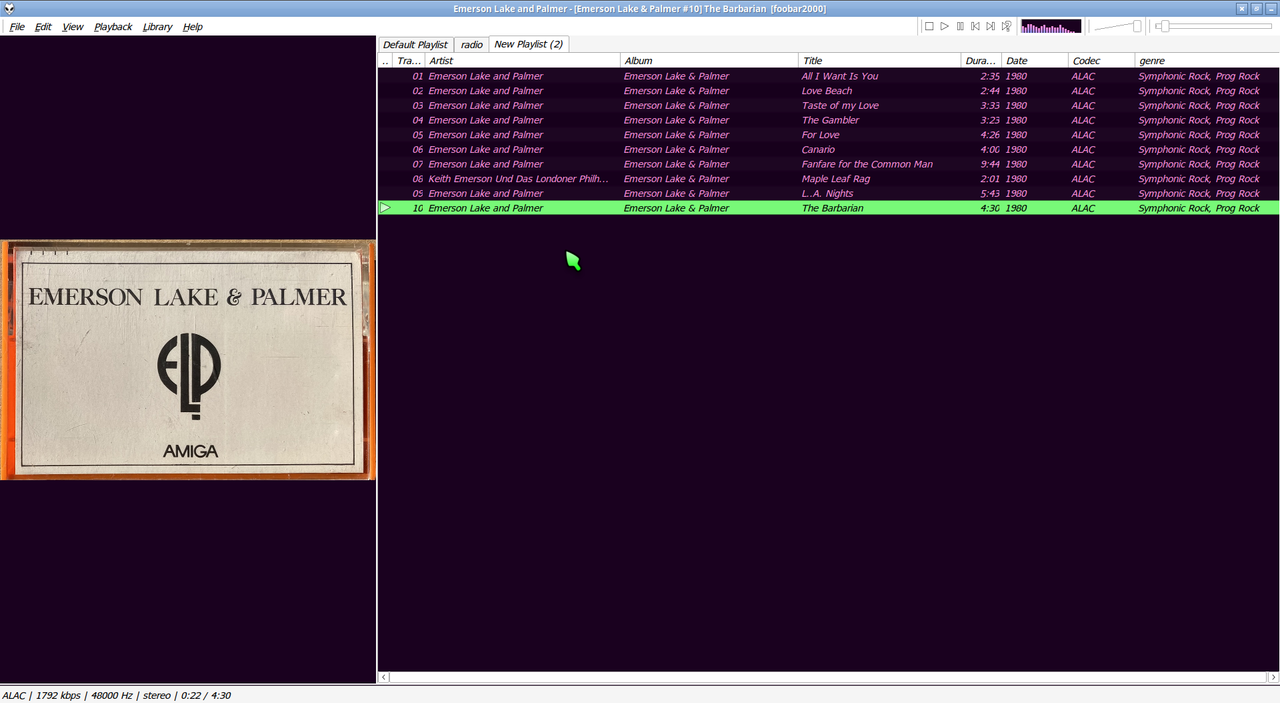Click the now-playing arrow indicator icon
This screenshot has width=1280, height=703.
[x=385, y=208]
